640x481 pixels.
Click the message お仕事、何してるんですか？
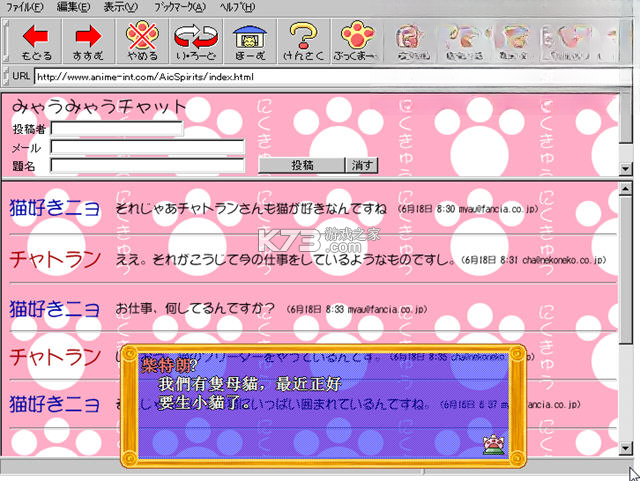[x=195, y=309]
